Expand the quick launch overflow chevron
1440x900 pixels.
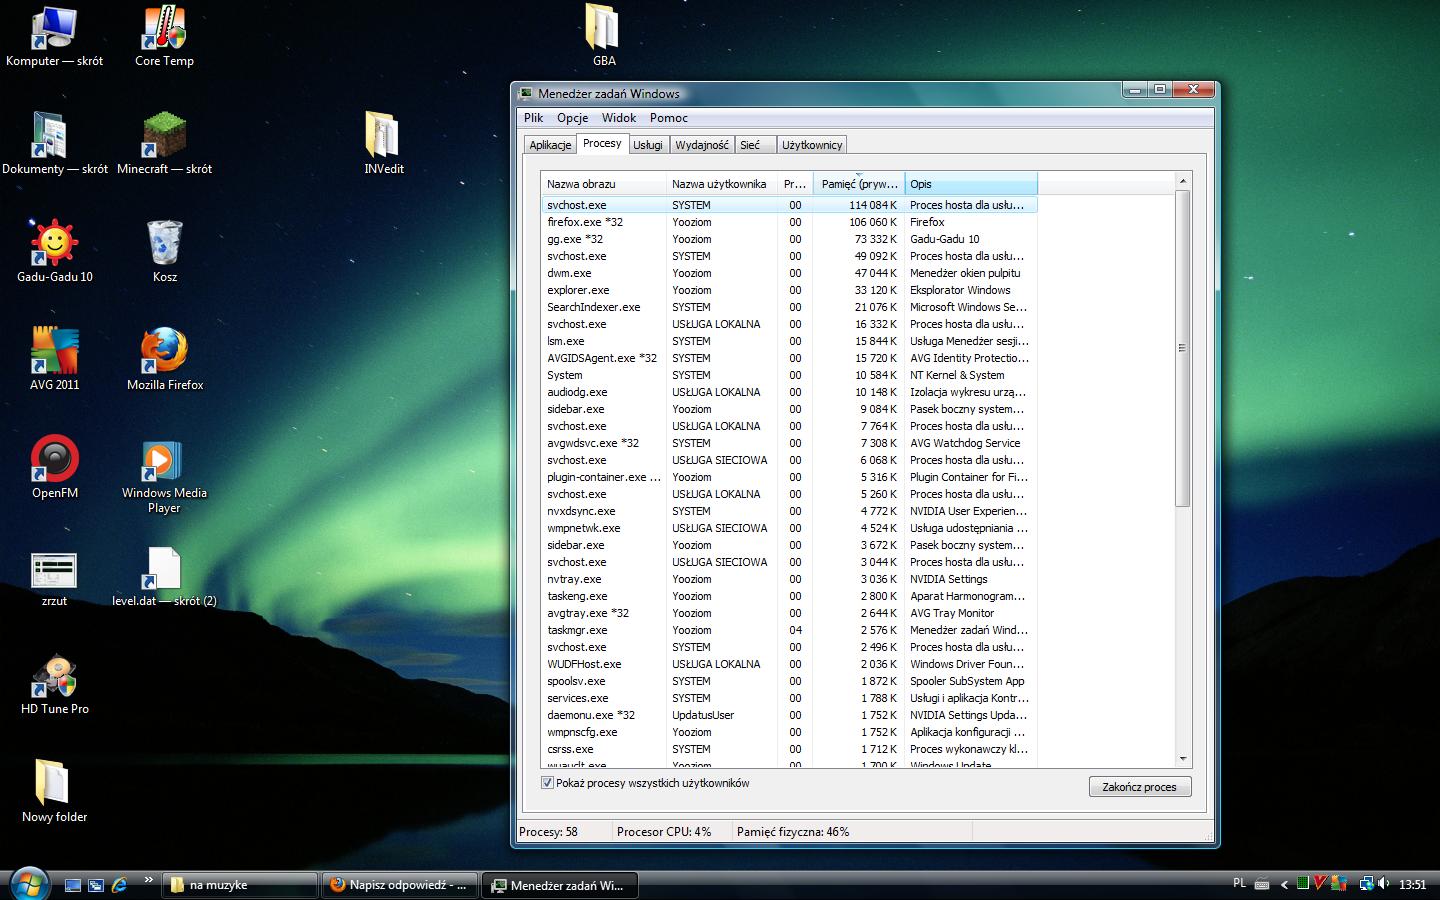148,880
